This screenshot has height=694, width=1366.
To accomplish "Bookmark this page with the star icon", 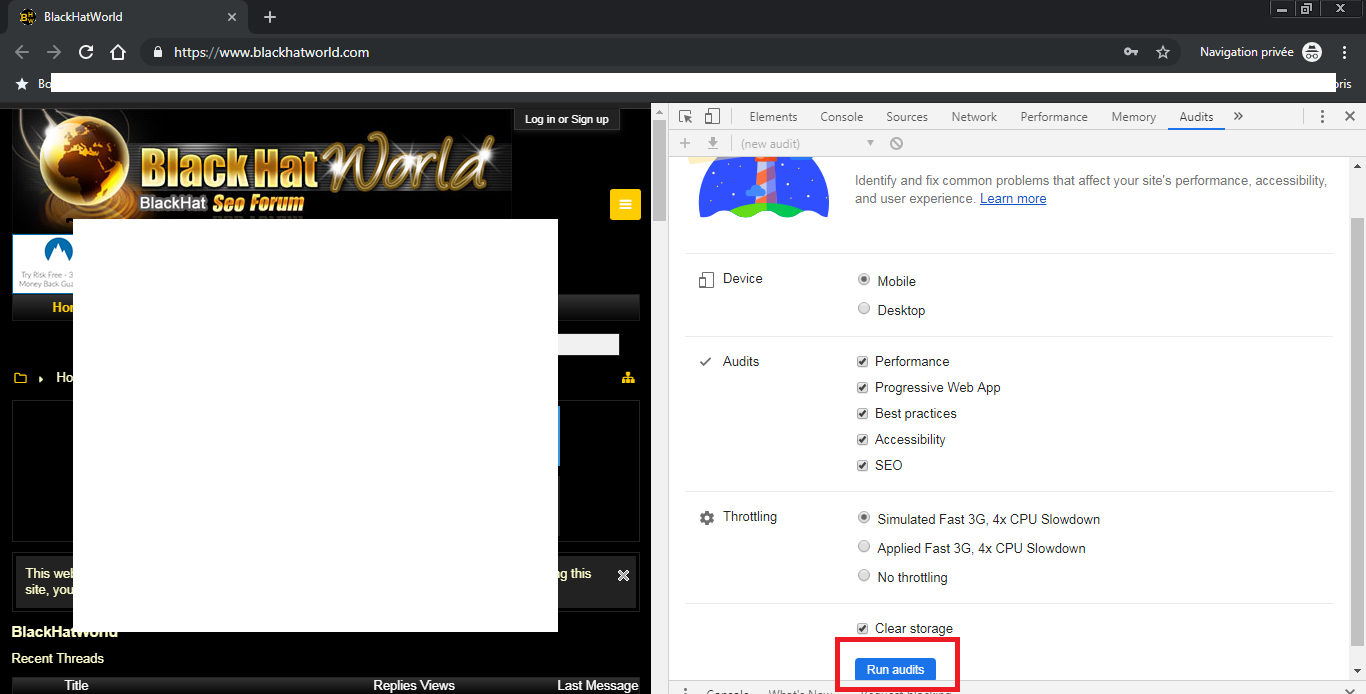I will 1163,52.
